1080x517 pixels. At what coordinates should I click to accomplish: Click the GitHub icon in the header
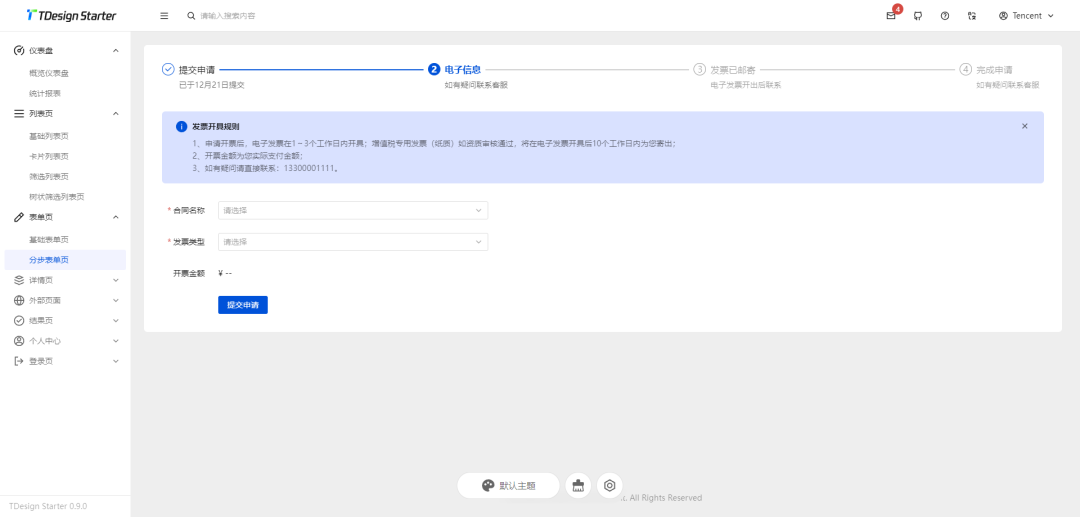point(918,16)
